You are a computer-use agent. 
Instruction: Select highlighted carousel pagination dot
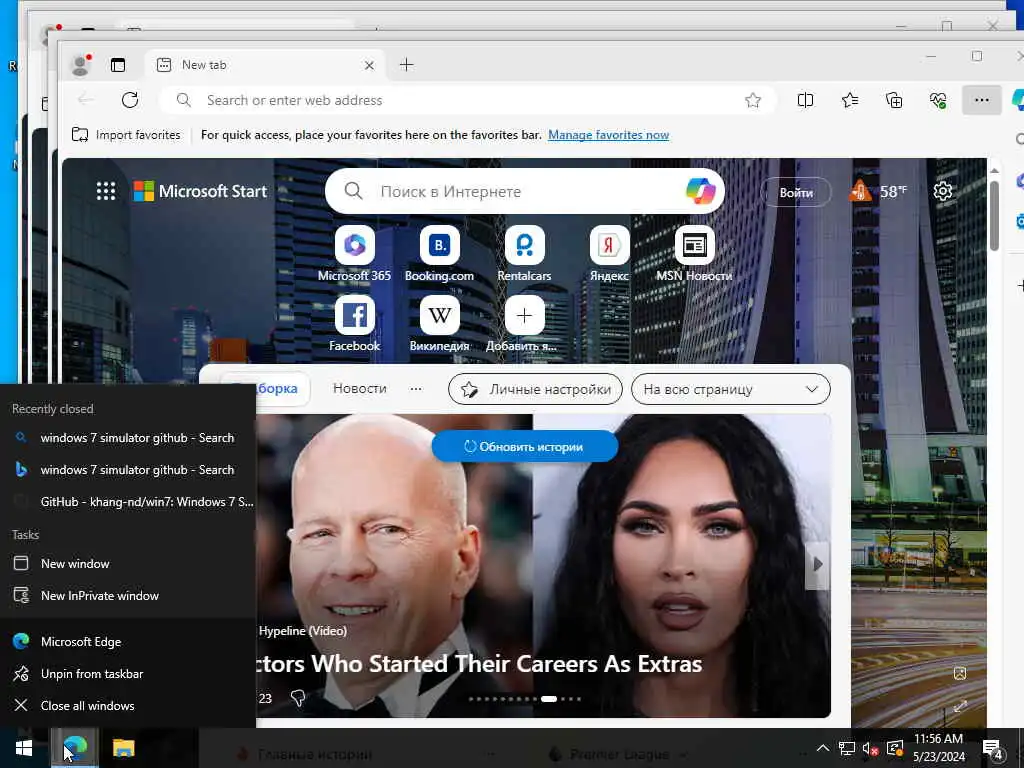549,699
